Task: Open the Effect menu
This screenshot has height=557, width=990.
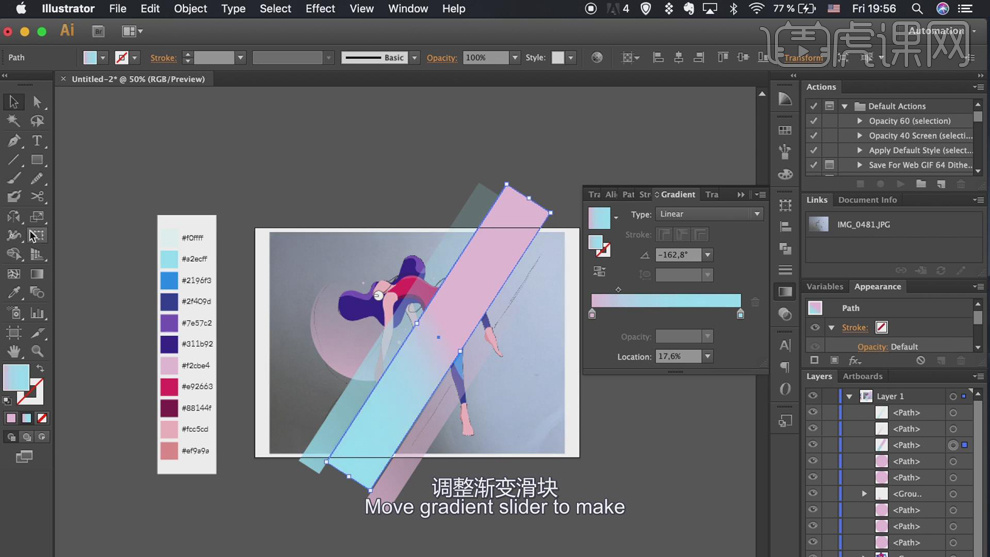Action: (320, 9)
